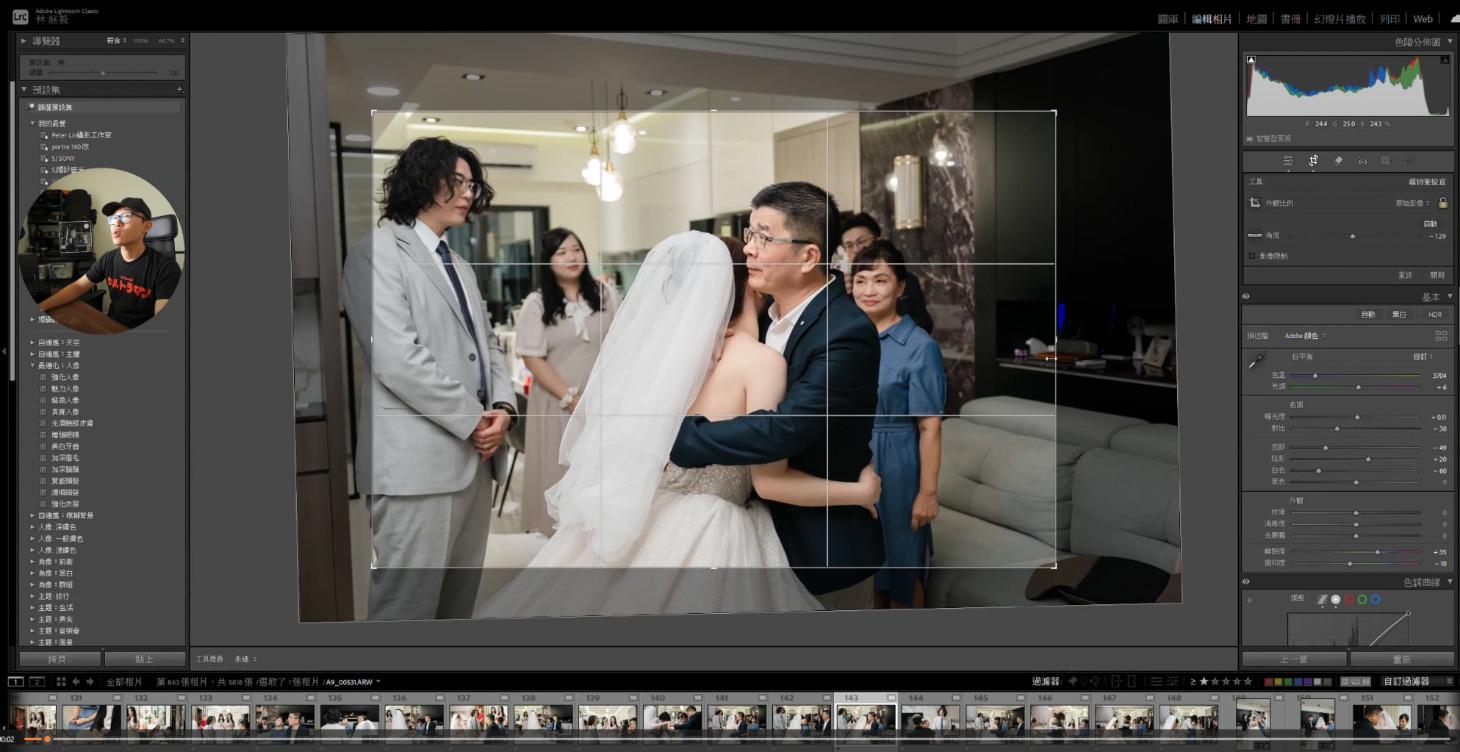
Task: Toggle the Basic panel visibility eye
Action: (1246, 297)
